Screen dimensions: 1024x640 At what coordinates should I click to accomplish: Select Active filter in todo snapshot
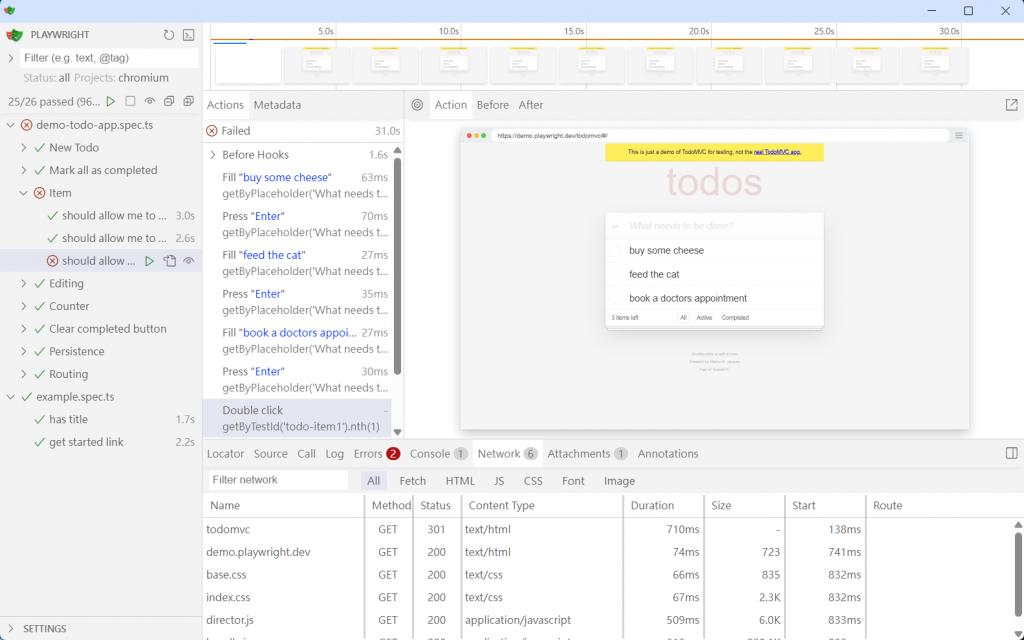click(x=704, y=318)
